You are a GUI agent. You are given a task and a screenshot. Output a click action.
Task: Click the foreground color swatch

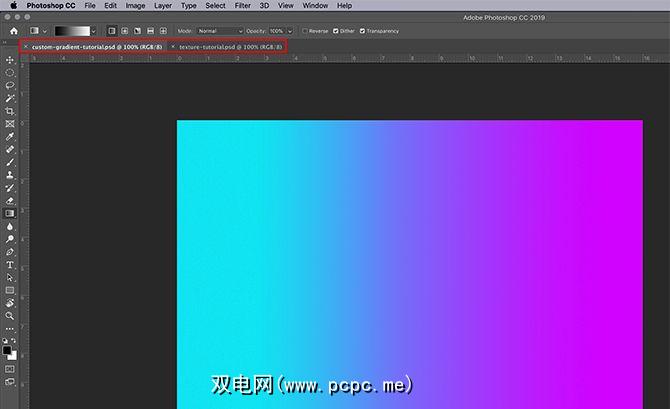8,349
